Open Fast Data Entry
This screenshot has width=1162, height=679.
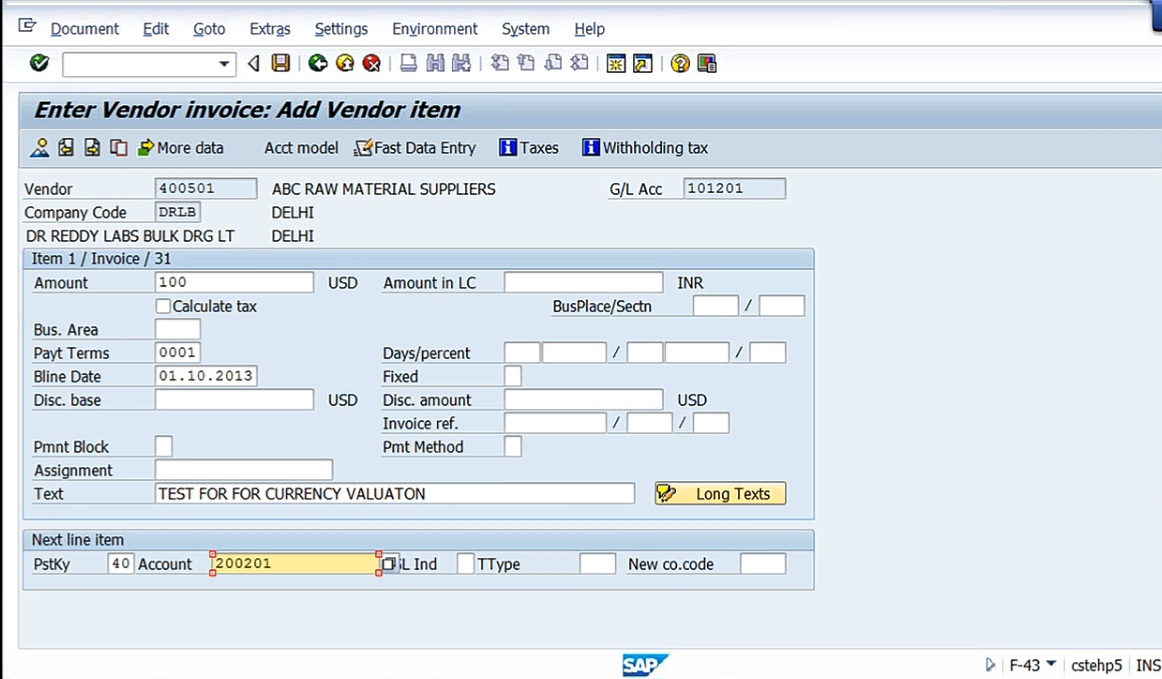click(x=415, y=148)
